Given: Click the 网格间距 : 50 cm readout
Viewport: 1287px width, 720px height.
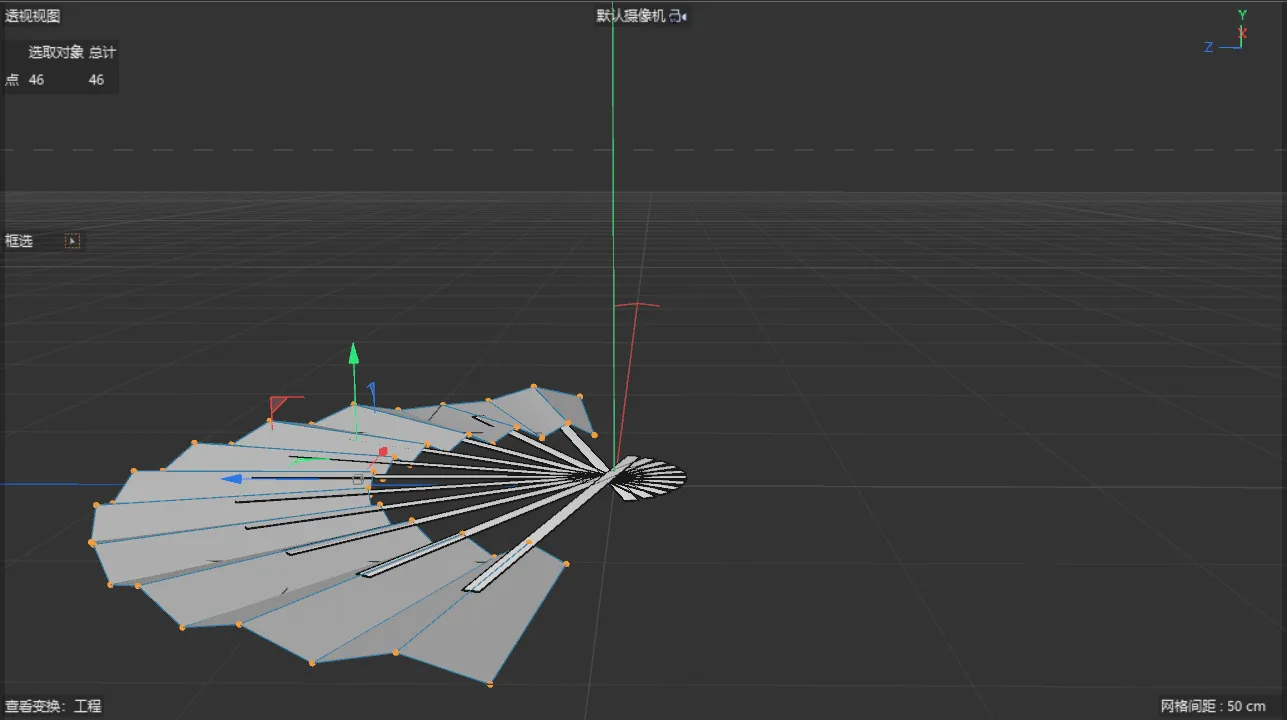Looking at the screenshot, I should coord(1213,706).
